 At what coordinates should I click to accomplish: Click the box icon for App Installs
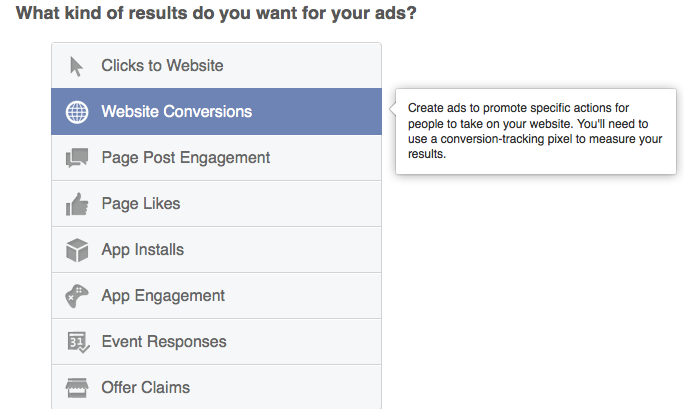click(77, 250)
